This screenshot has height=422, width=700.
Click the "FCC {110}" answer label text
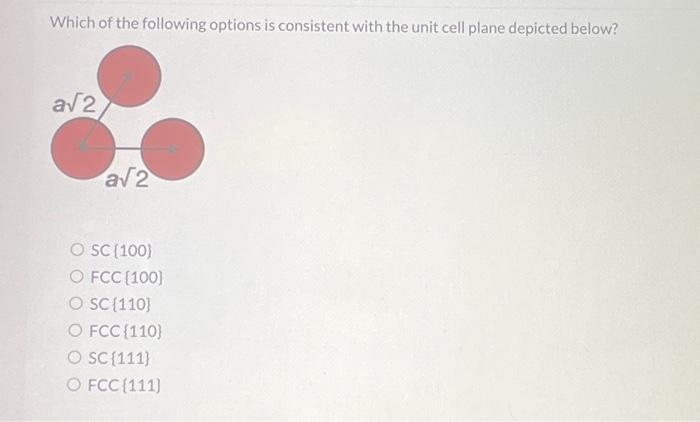(x=125, y=331)
